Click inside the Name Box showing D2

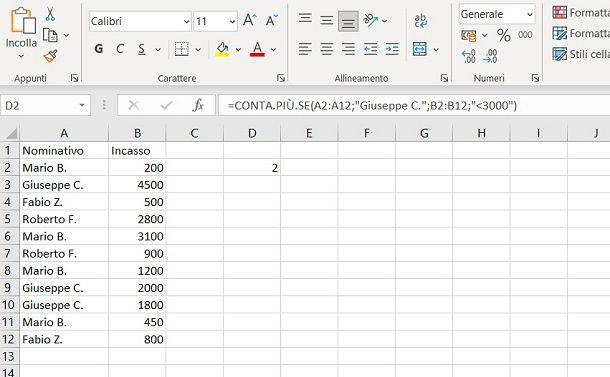point(40,105)
